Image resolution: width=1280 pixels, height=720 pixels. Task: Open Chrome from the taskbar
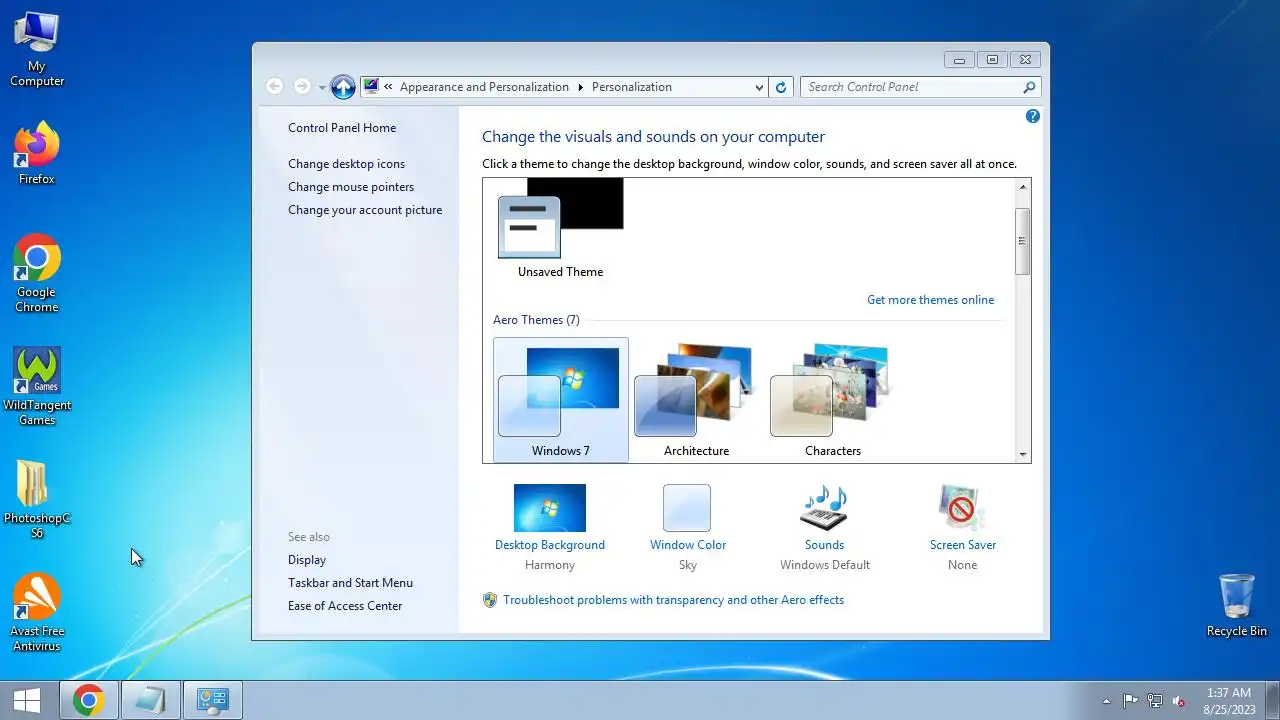[88, 700]
